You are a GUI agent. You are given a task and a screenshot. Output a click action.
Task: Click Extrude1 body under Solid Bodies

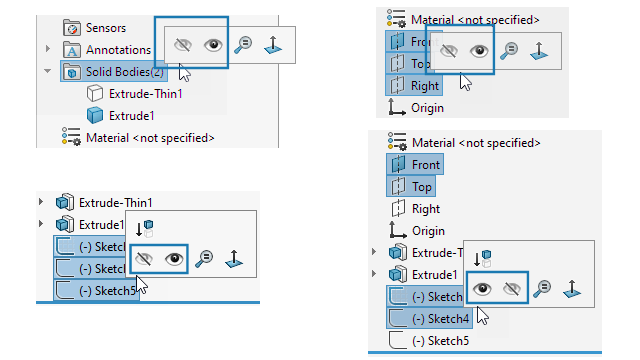point(121,116)
